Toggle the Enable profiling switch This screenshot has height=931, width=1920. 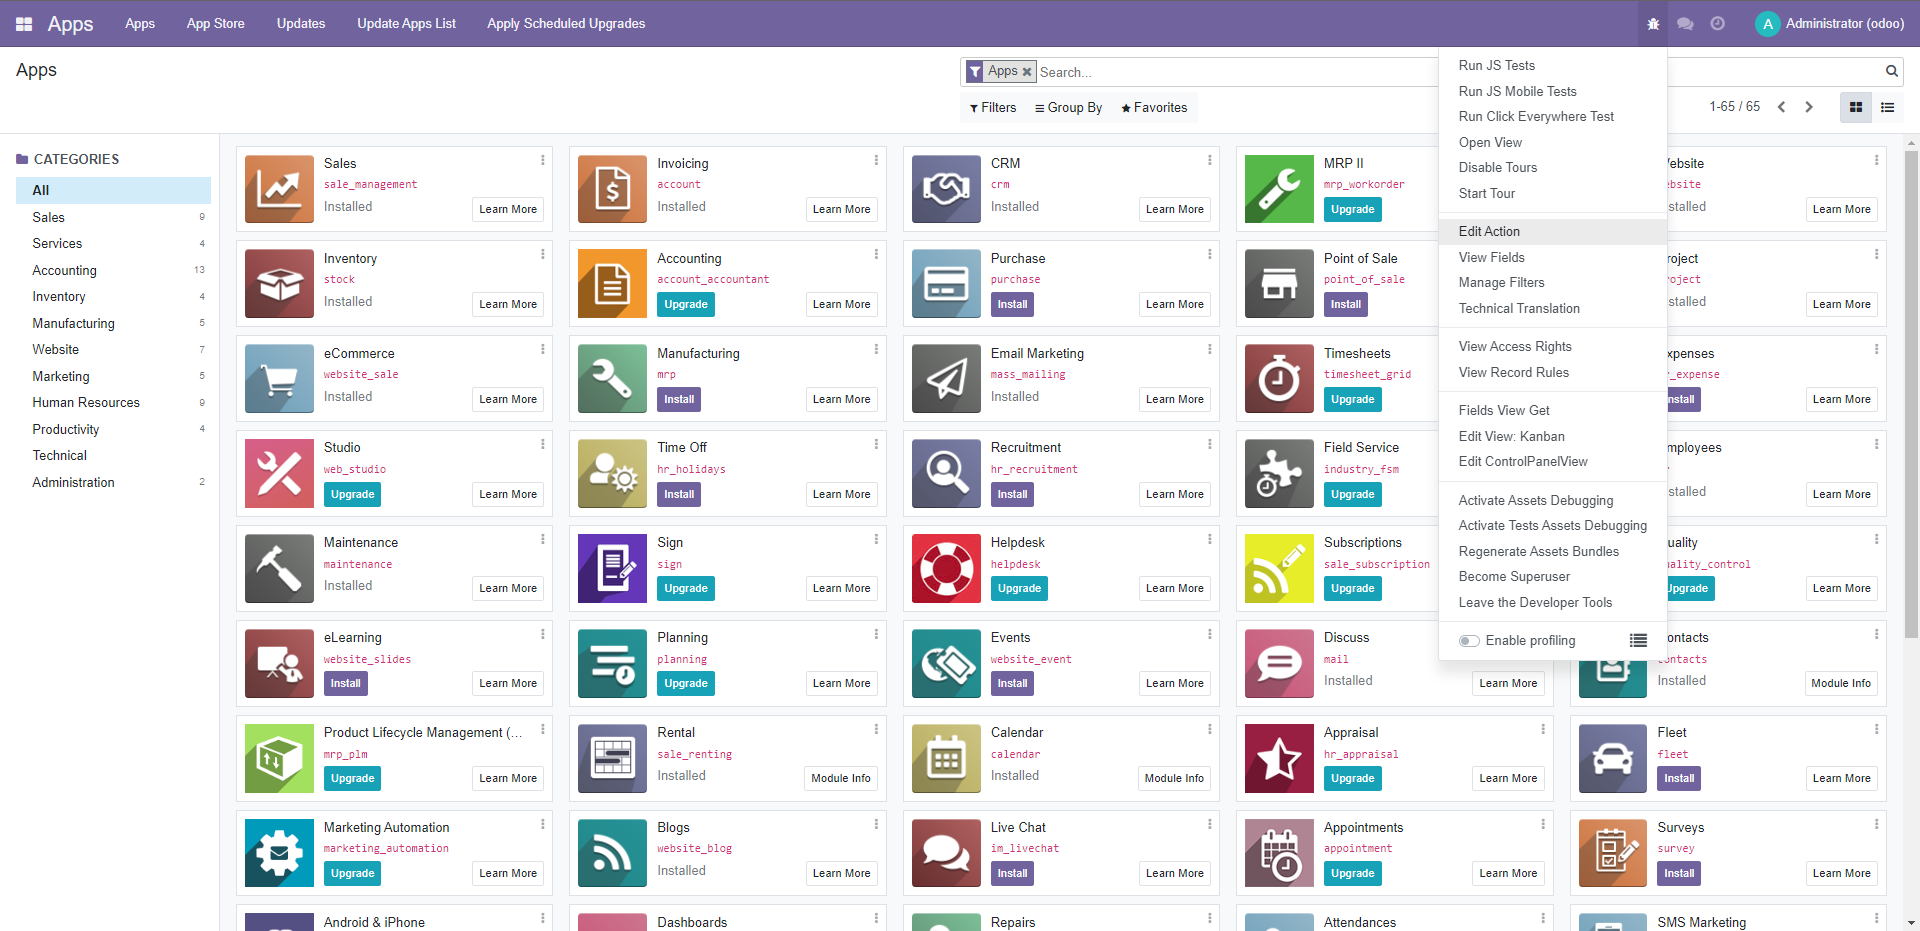1469,641
